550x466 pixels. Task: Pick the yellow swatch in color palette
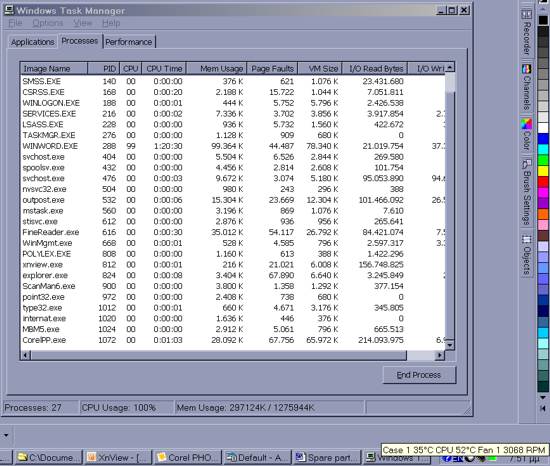543,171
